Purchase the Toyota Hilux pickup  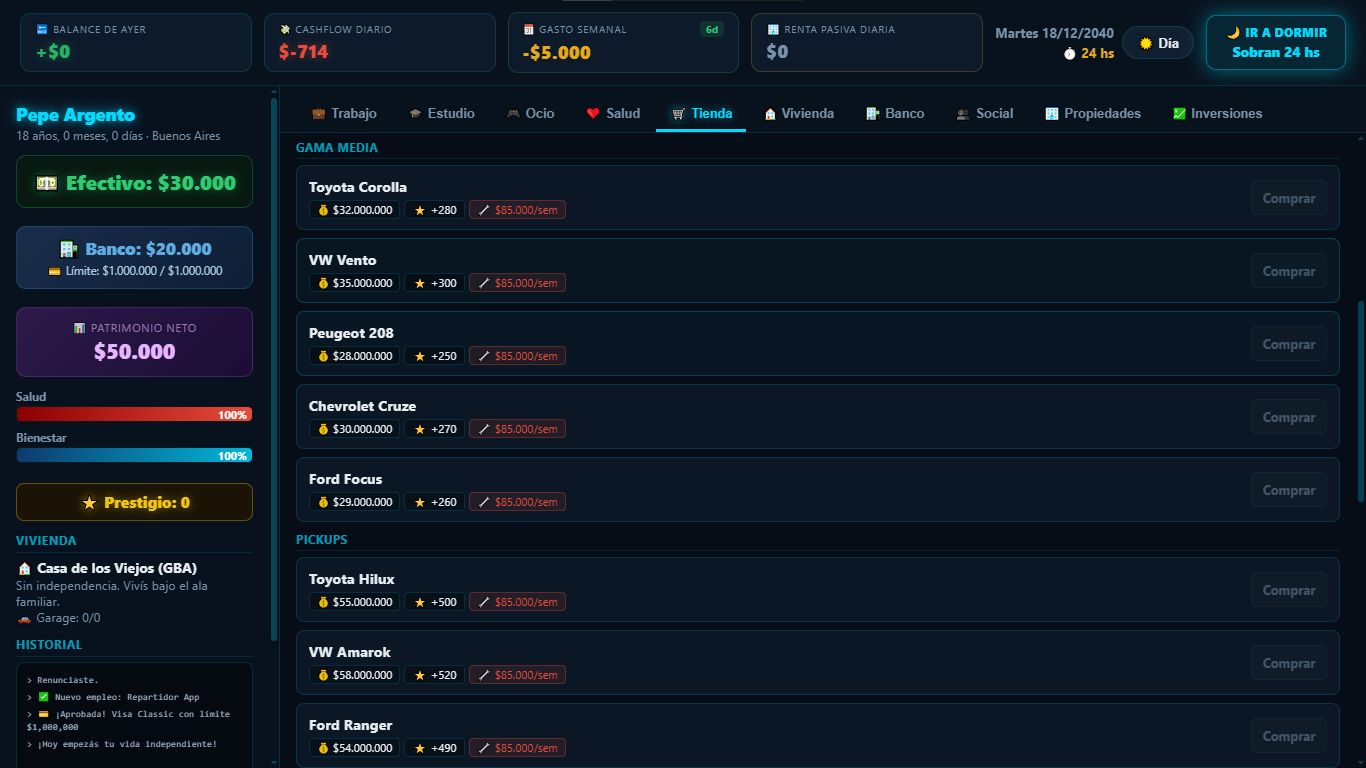click(x=1289, y=590)
